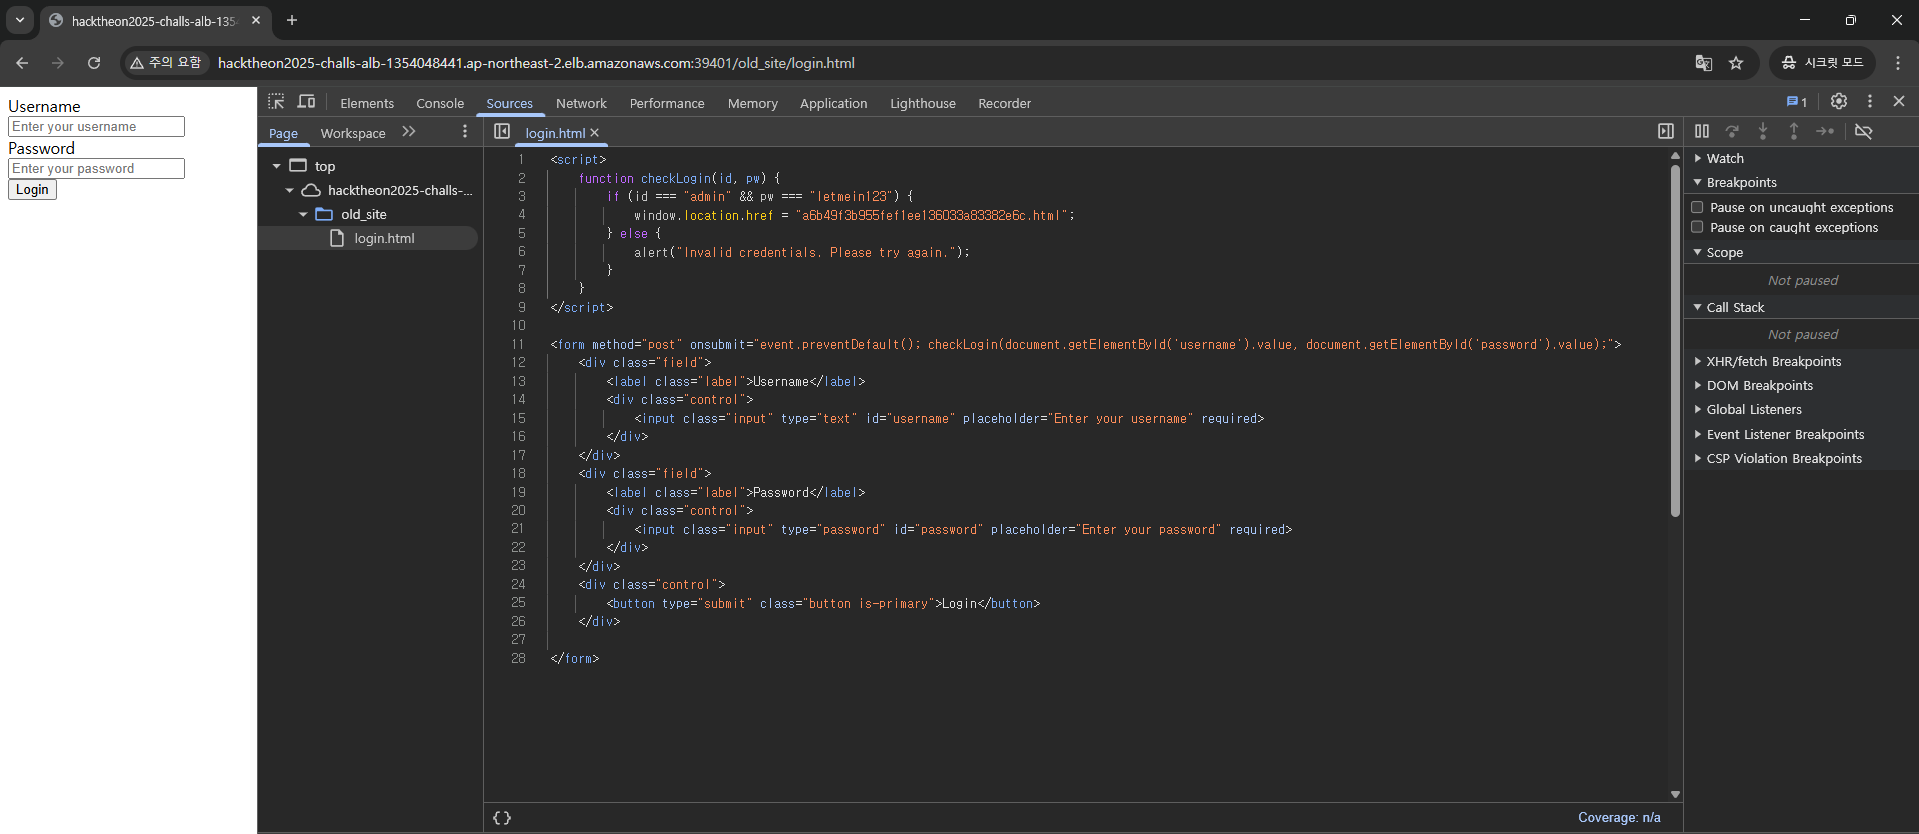Open the Console tab
Image resolution: width=1919 pixels, height=834 pixels.
440,103
